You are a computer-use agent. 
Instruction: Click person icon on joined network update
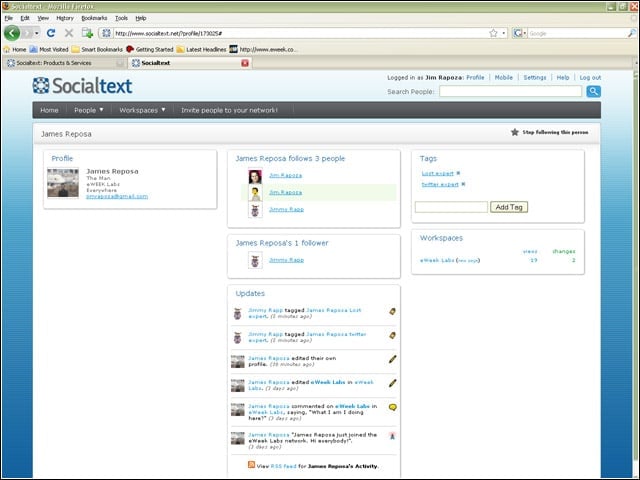tap(392, 436)
